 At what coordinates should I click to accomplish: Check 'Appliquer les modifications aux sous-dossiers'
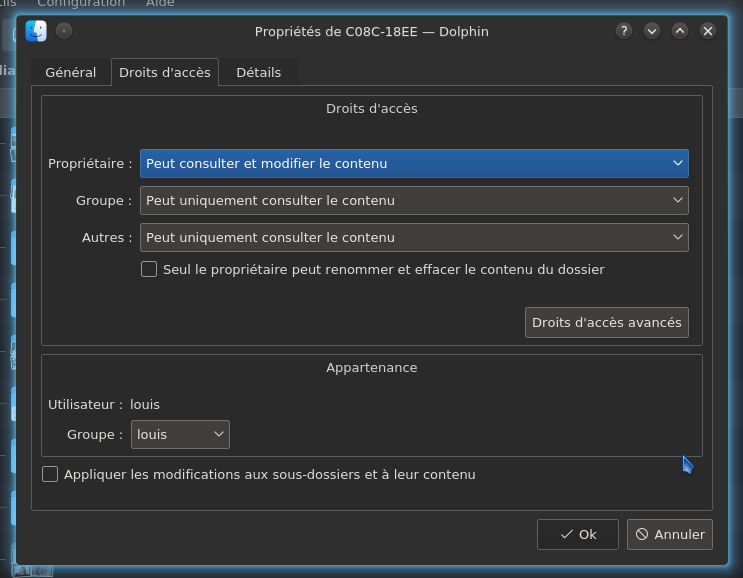click(50, 475)
